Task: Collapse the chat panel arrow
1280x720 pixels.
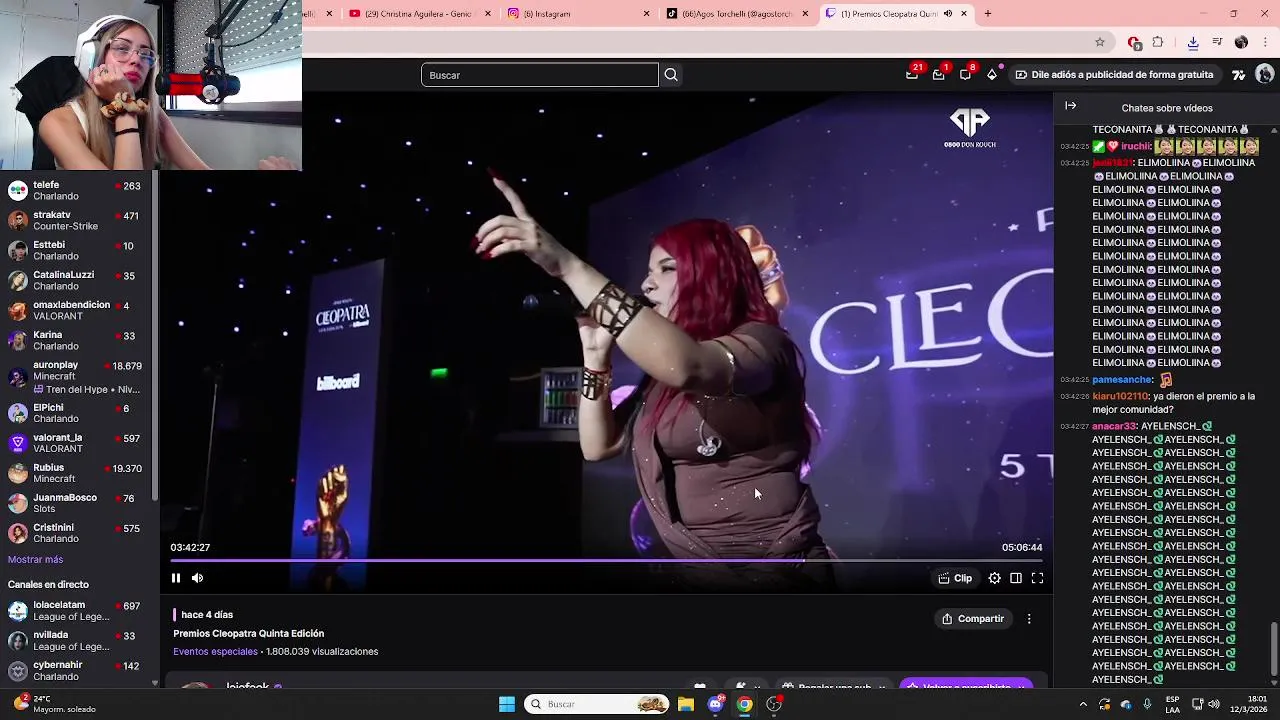Action: click(x=1071, y=106)
